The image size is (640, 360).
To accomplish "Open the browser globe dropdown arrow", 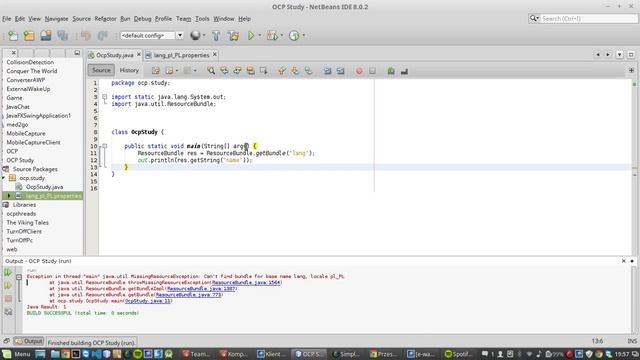I will pos(204,36).
